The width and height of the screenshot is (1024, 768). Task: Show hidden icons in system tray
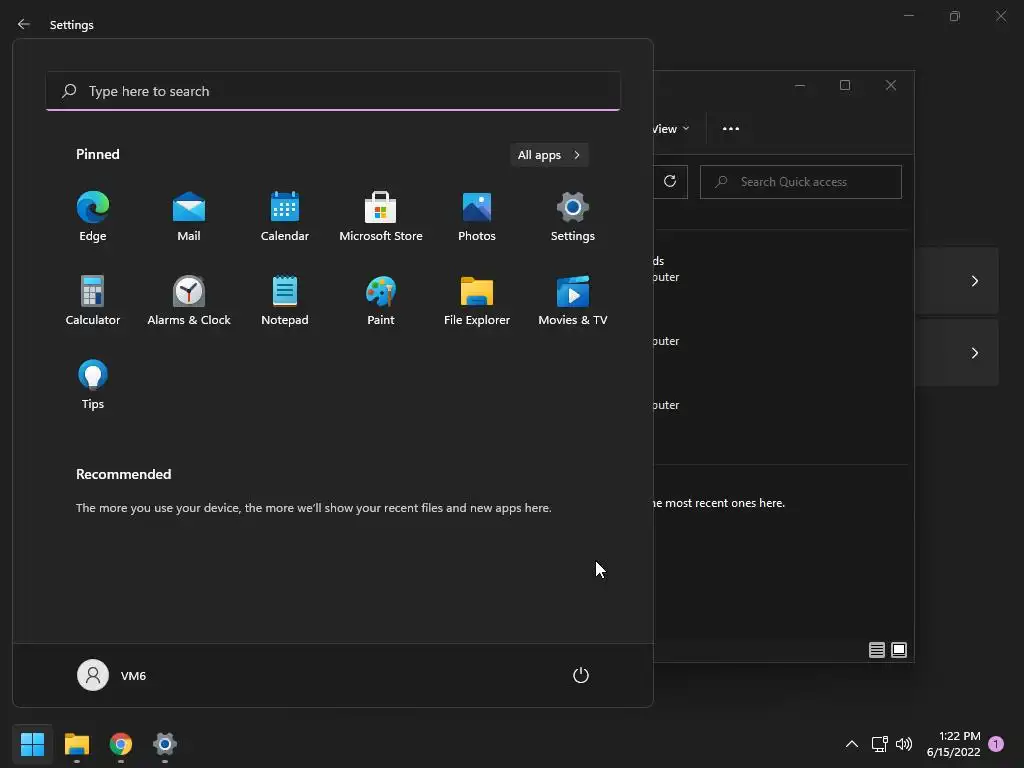click(x=852, y=744)
